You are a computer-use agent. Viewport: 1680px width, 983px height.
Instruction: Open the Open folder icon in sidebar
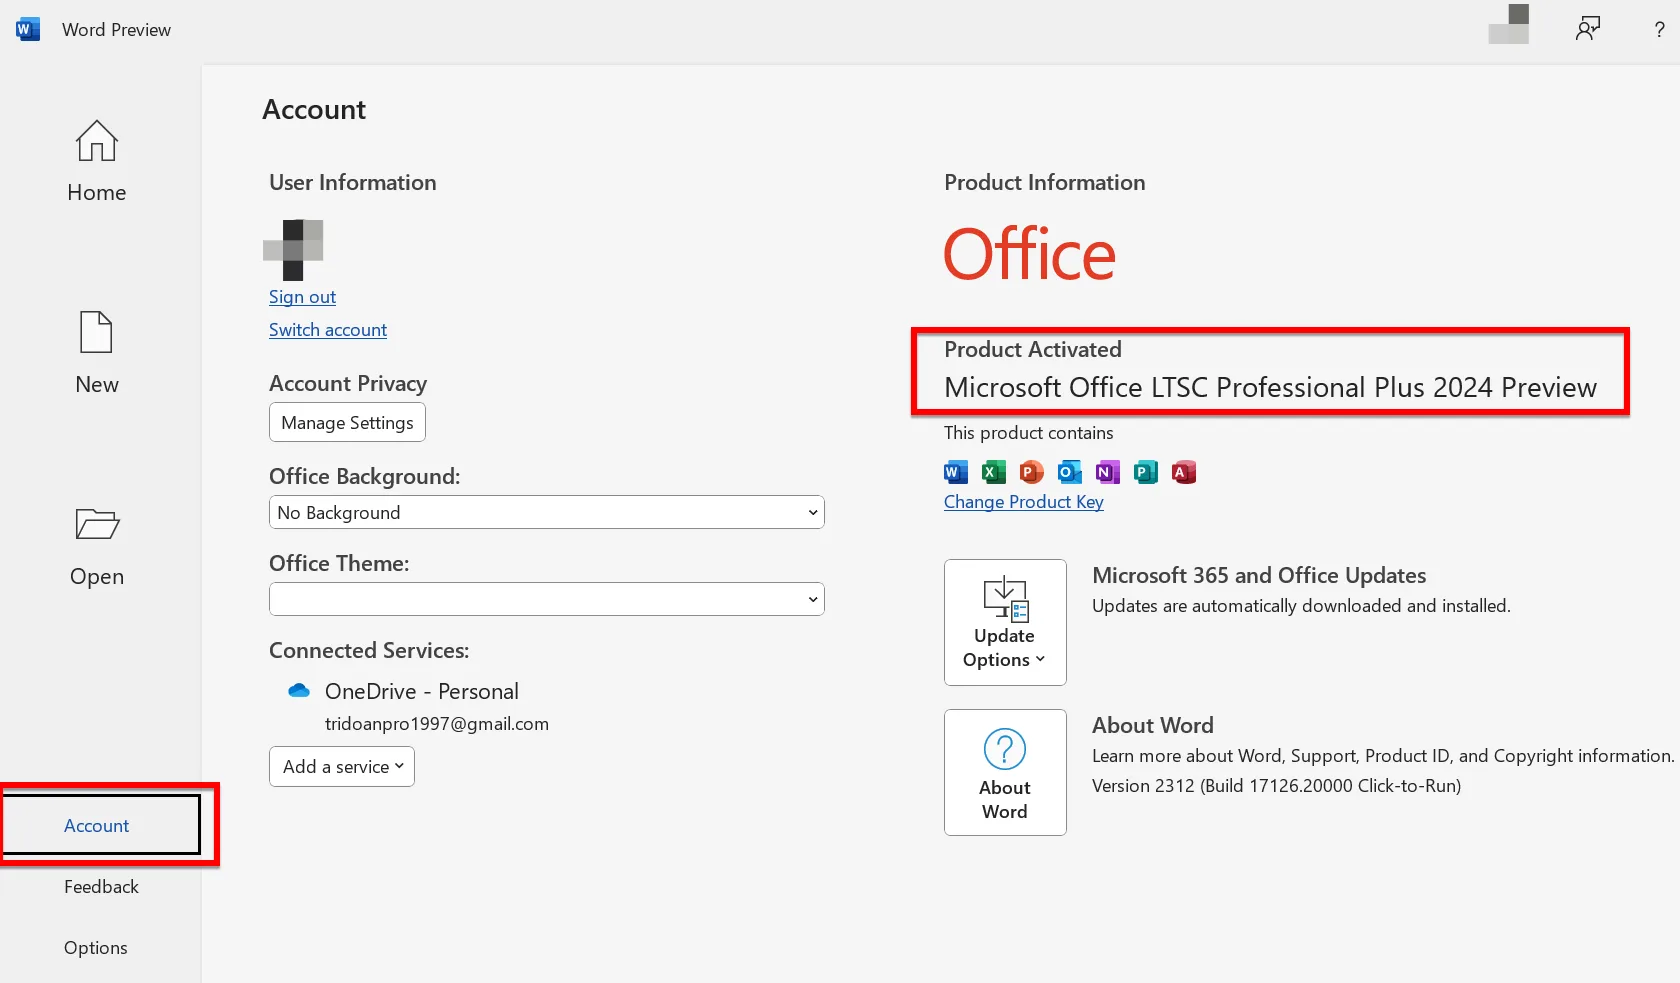point(97,524)
